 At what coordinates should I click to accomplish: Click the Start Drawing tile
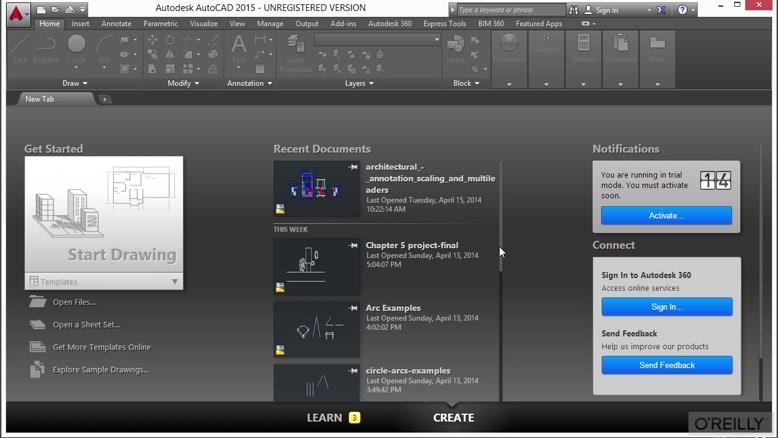click(x=104, y=214)
